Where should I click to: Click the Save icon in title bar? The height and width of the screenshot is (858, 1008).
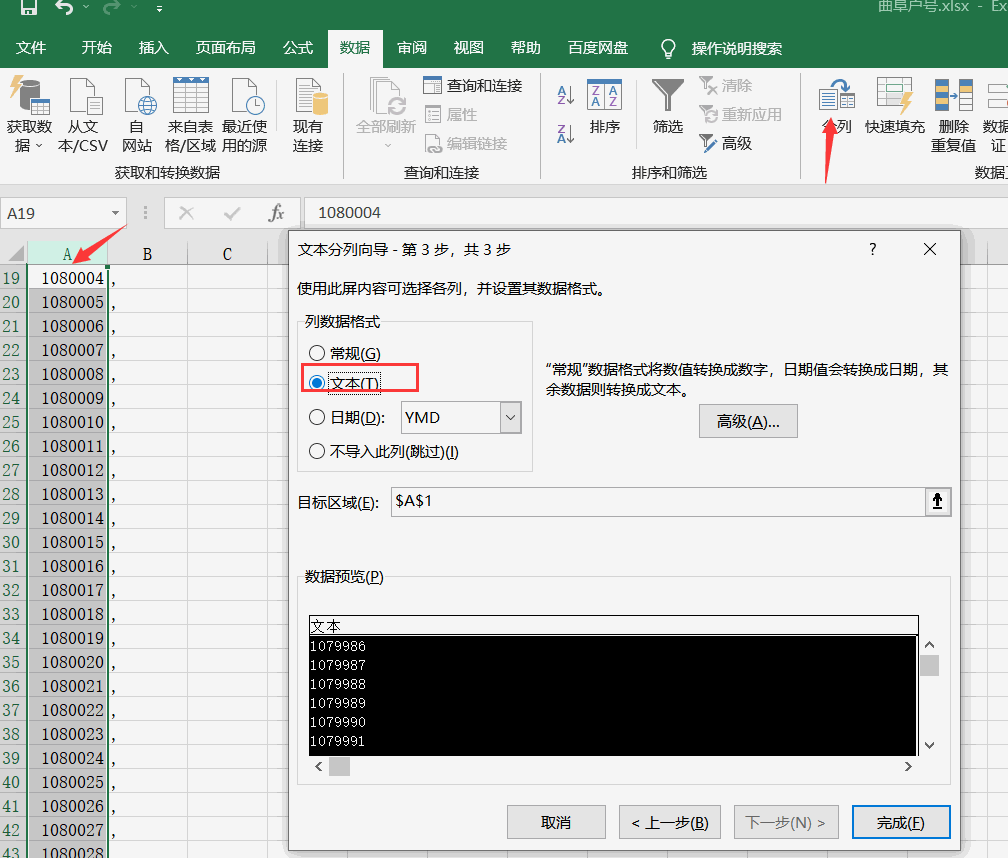(x=29, y=8)
